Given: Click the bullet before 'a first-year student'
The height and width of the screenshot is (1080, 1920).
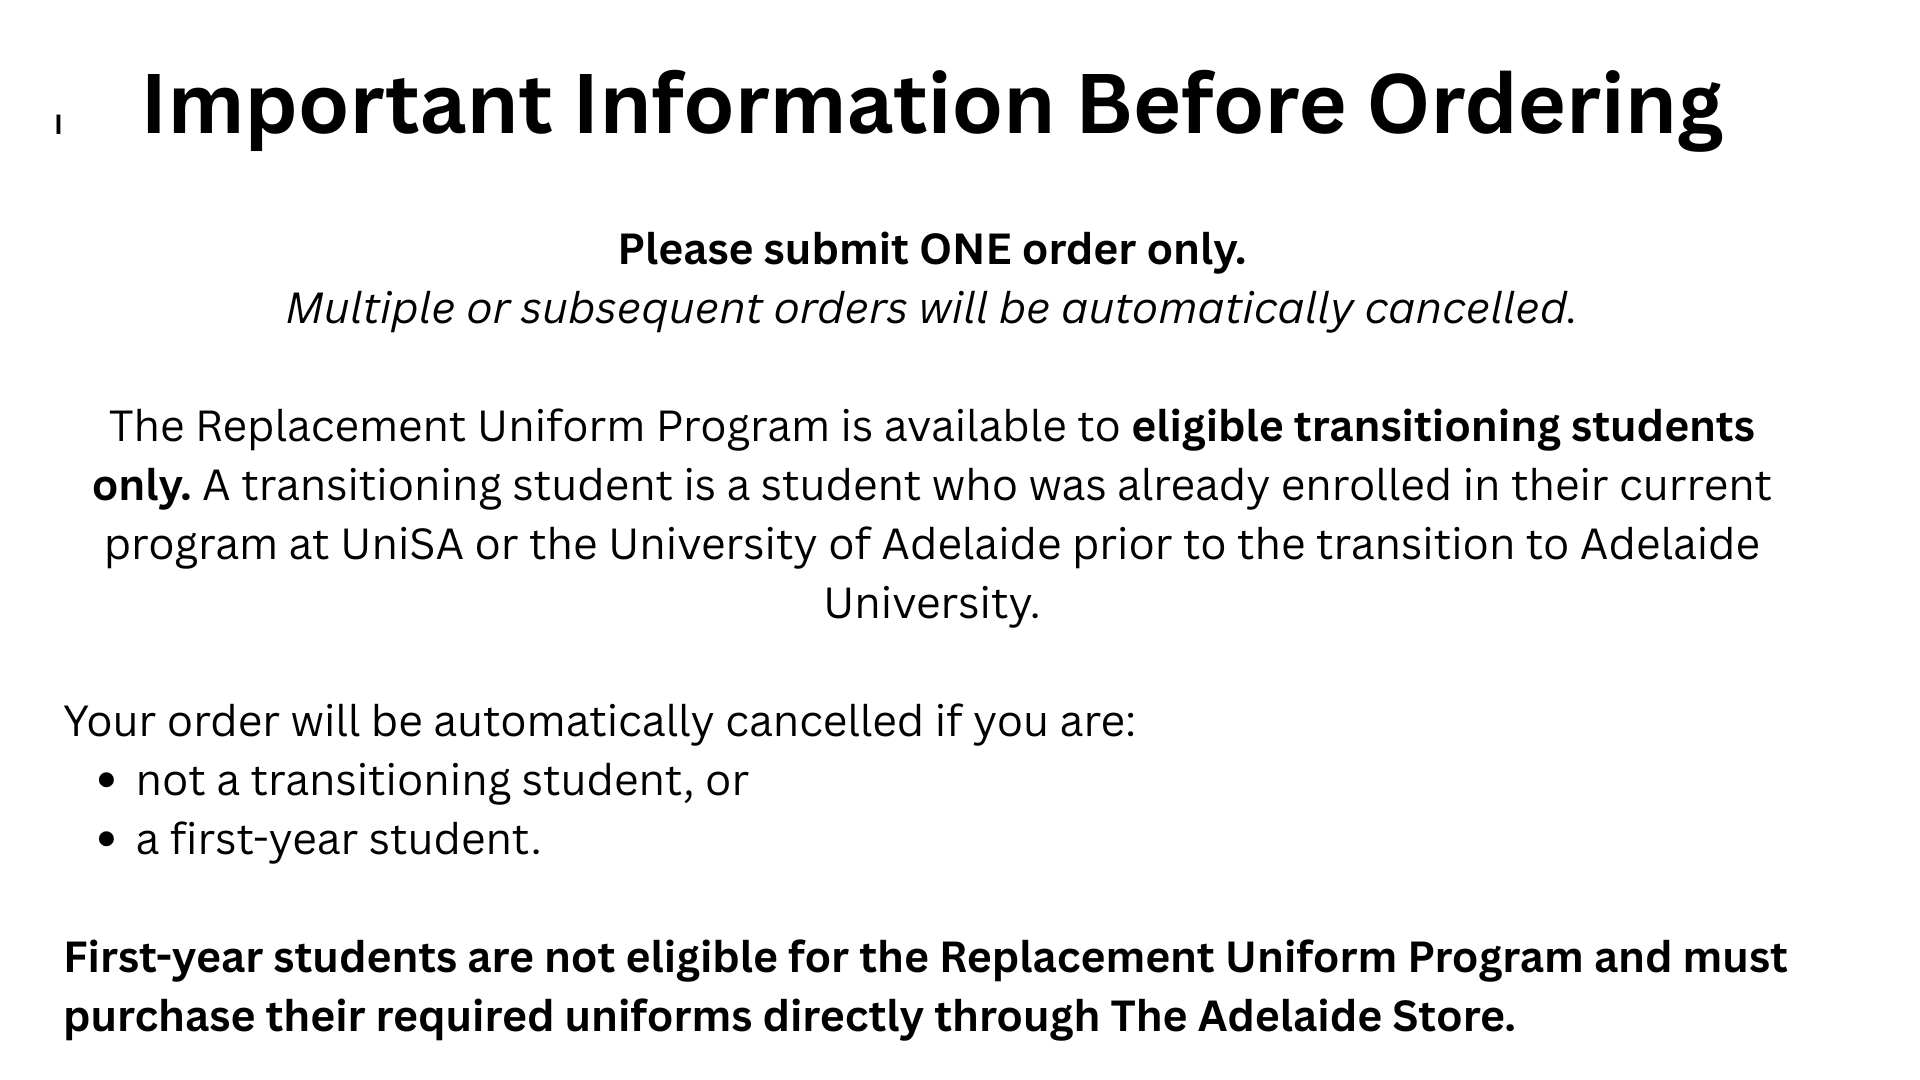Looking at the screenshot, I should click(x=109, y=840).
